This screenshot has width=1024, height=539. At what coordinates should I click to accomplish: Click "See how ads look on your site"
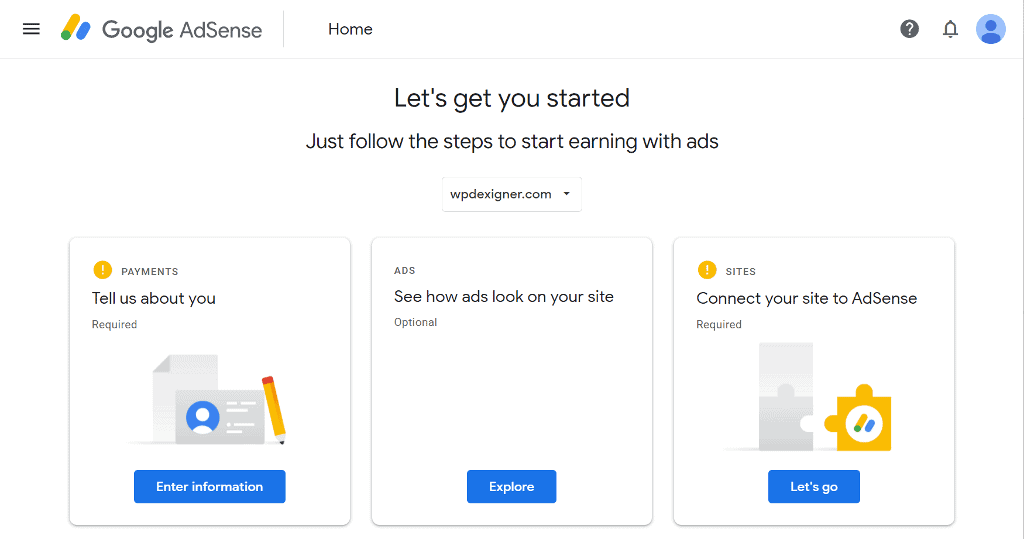click(504, 297)
